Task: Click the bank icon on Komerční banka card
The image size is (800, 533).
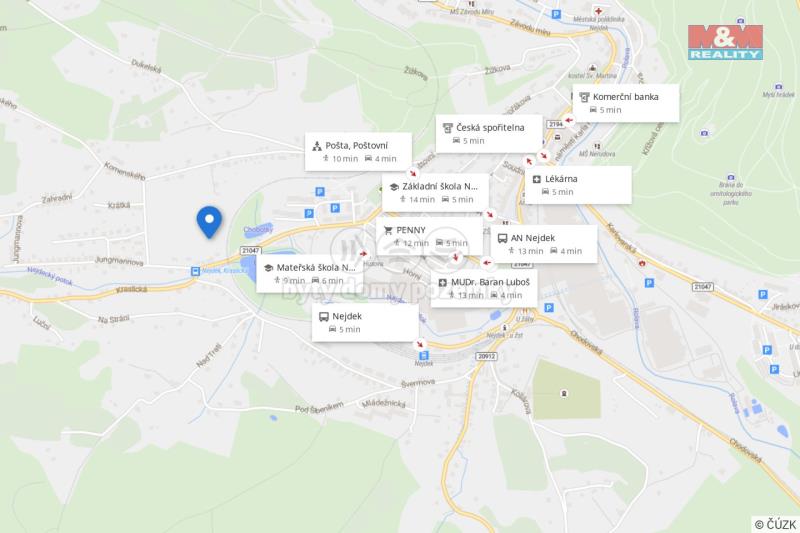Action: [585, 97]
